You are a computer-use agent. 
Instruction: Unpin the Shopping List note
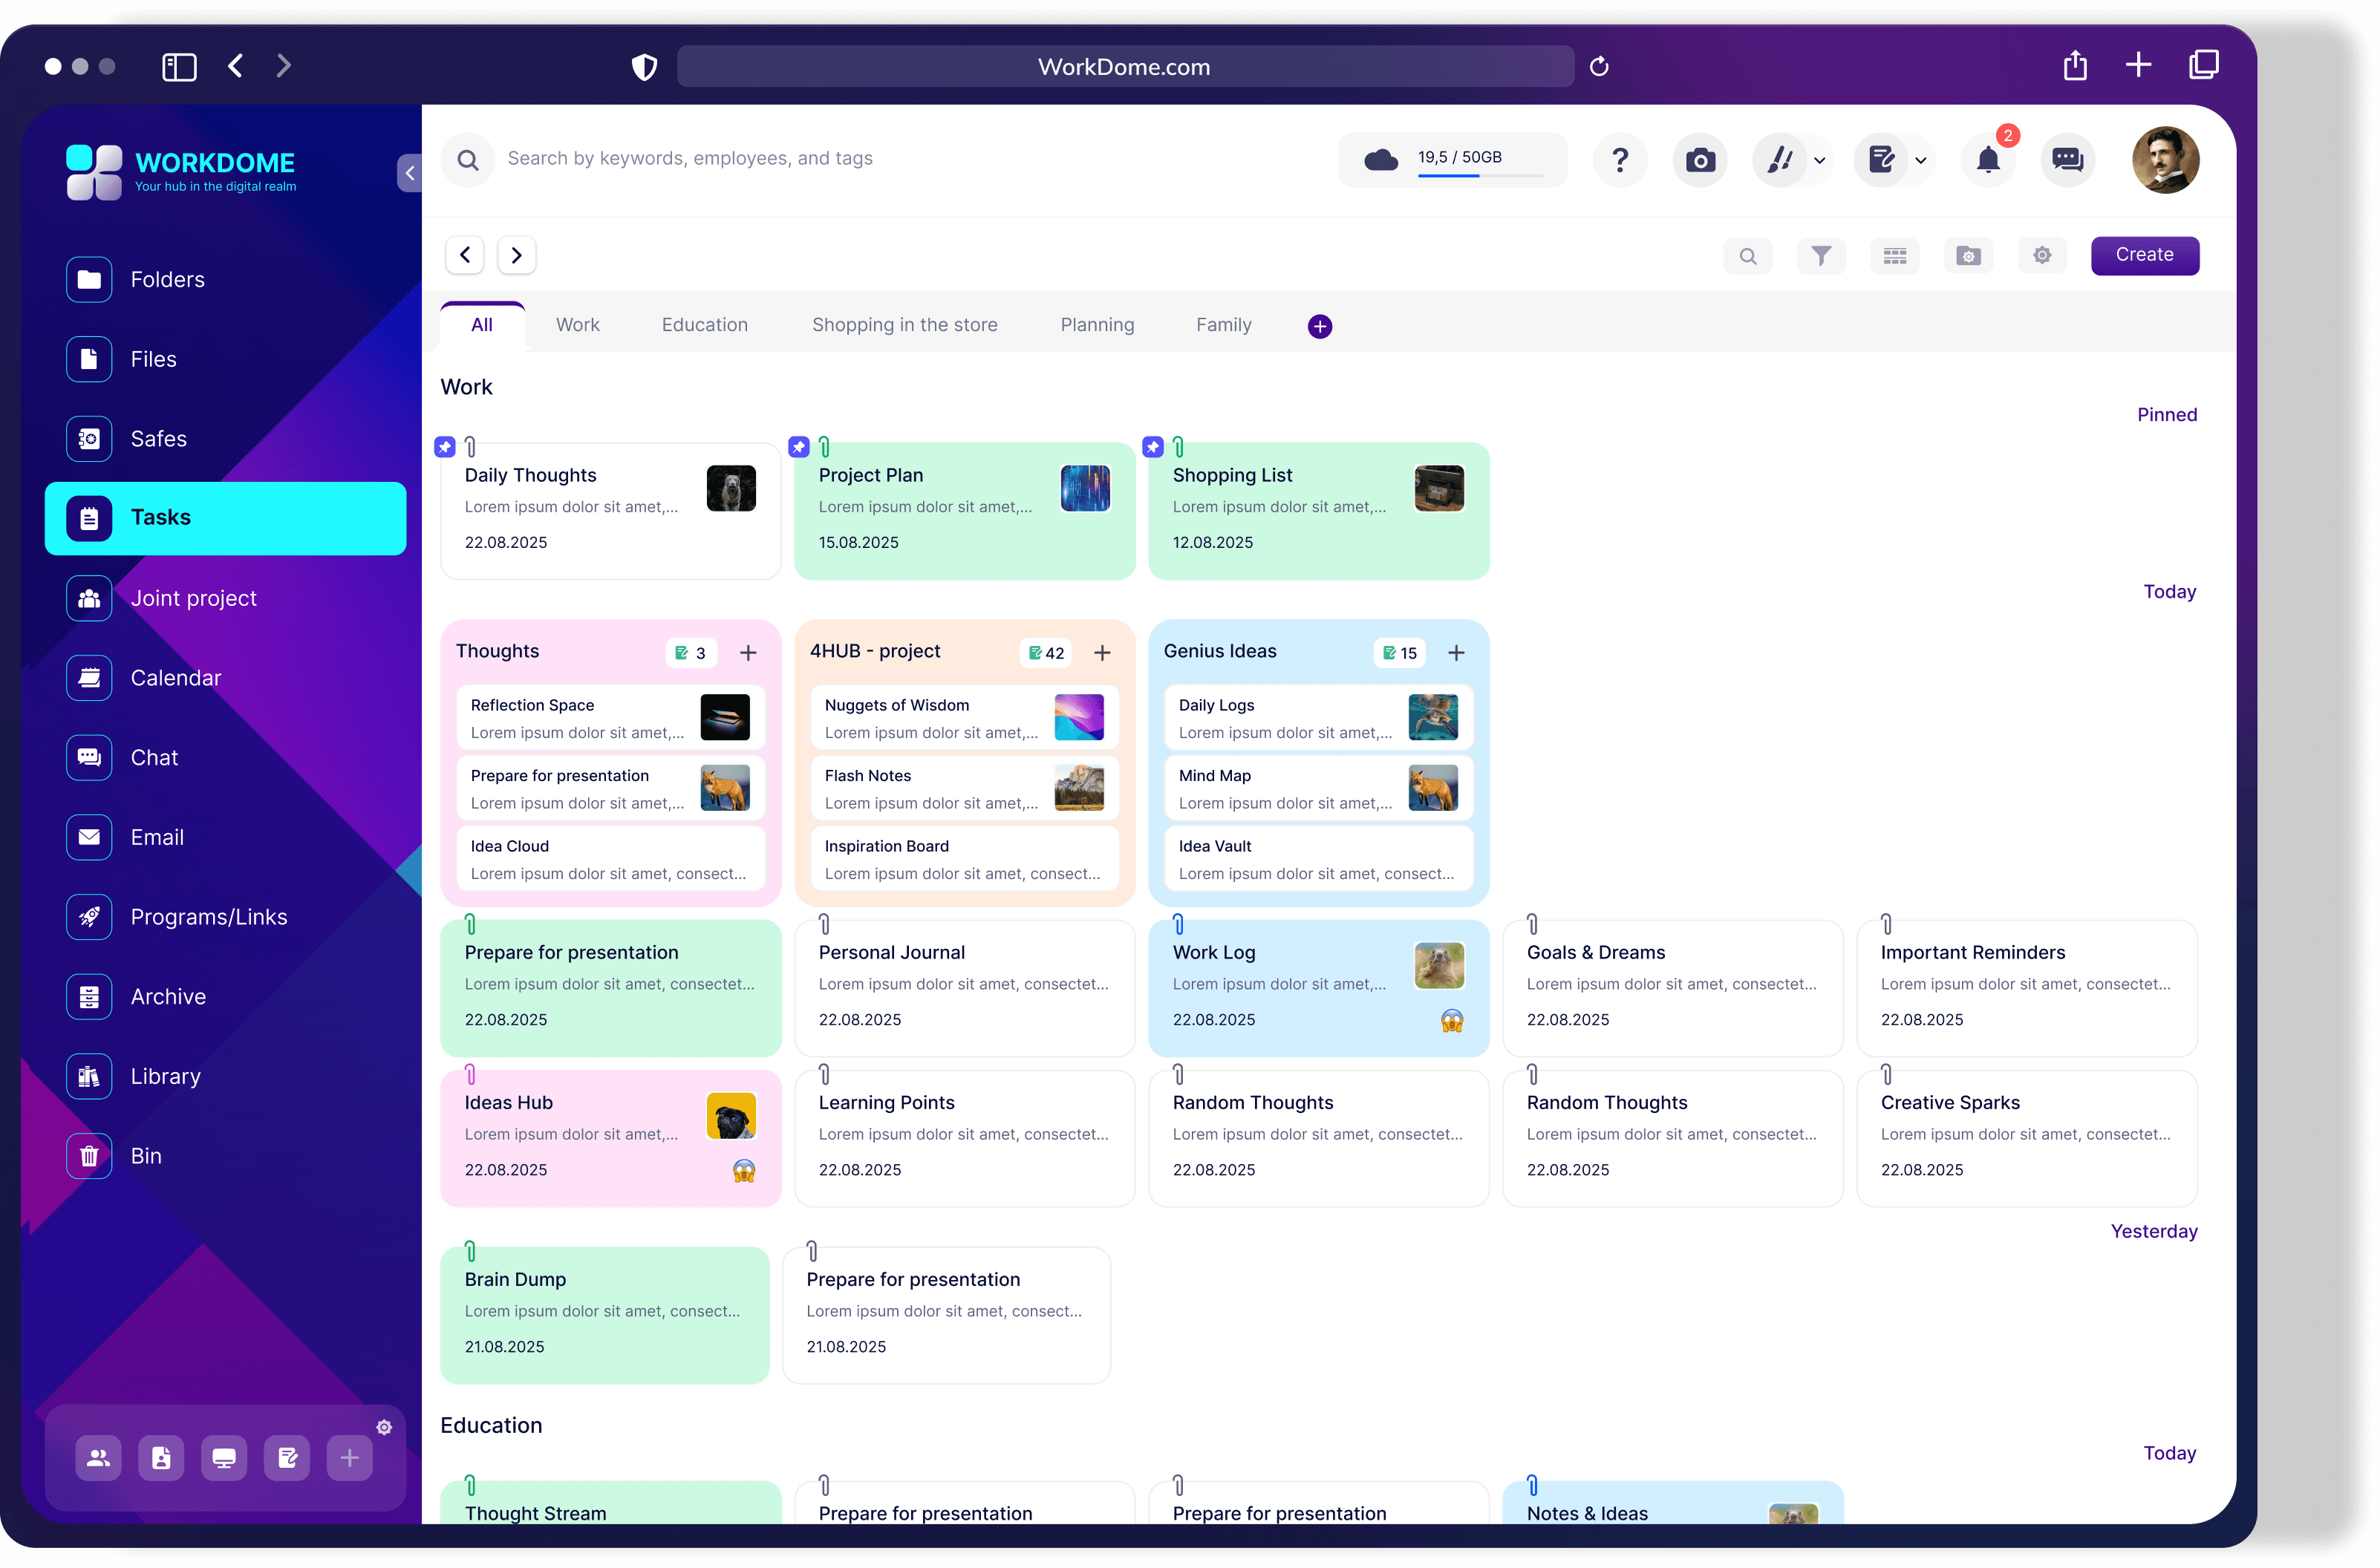click(x=1153, y=447)
